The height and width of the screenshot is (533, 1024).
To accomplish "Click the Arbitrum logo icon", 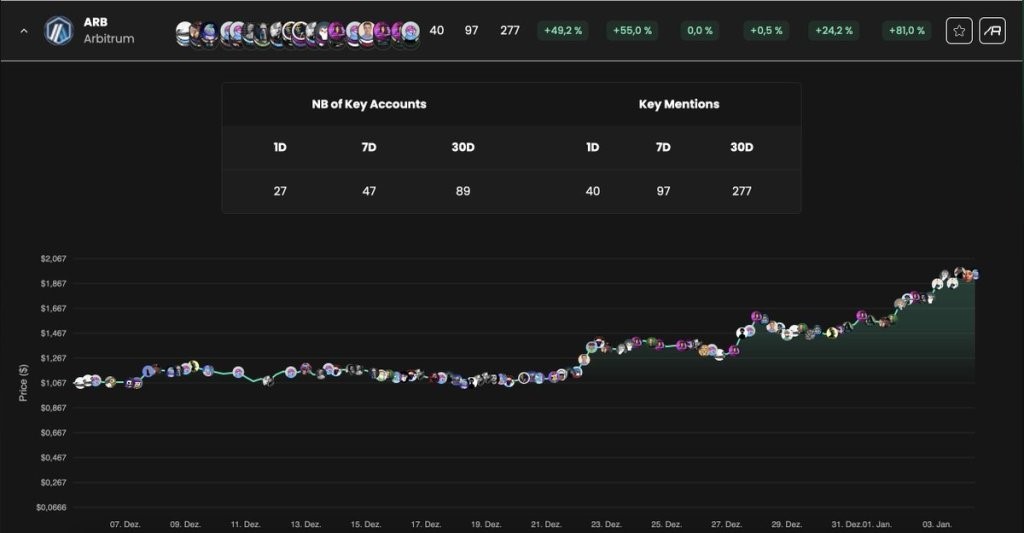I will pos(59,31).
